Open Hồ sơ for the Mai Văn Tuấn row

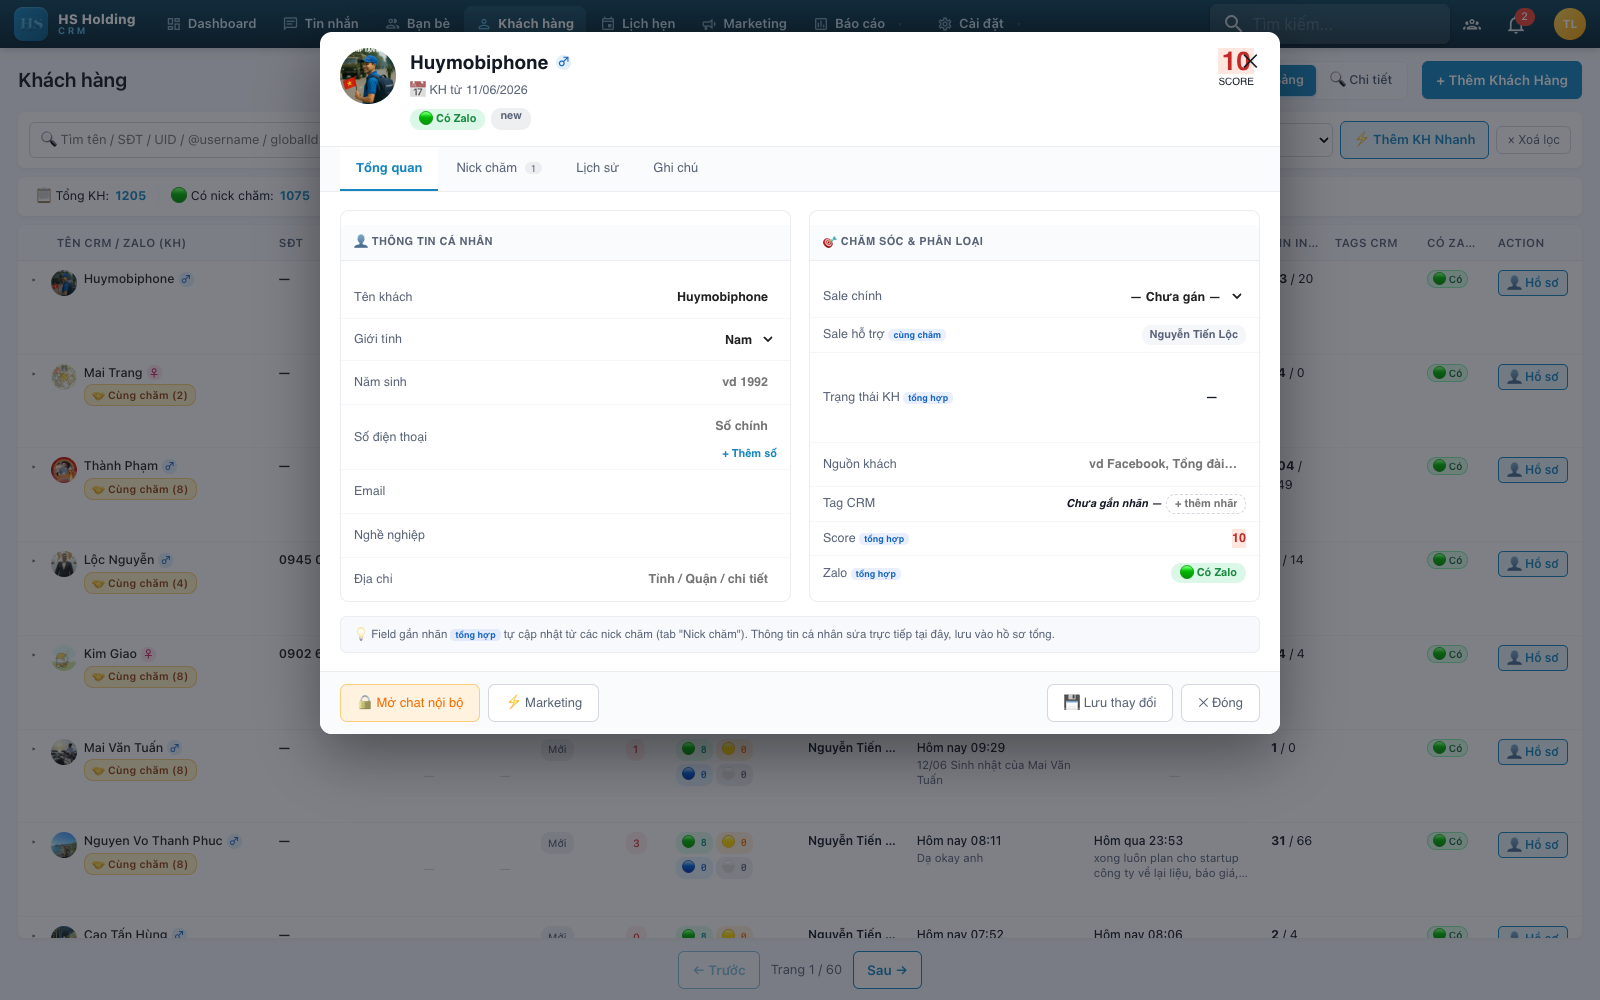point(1532,752)
